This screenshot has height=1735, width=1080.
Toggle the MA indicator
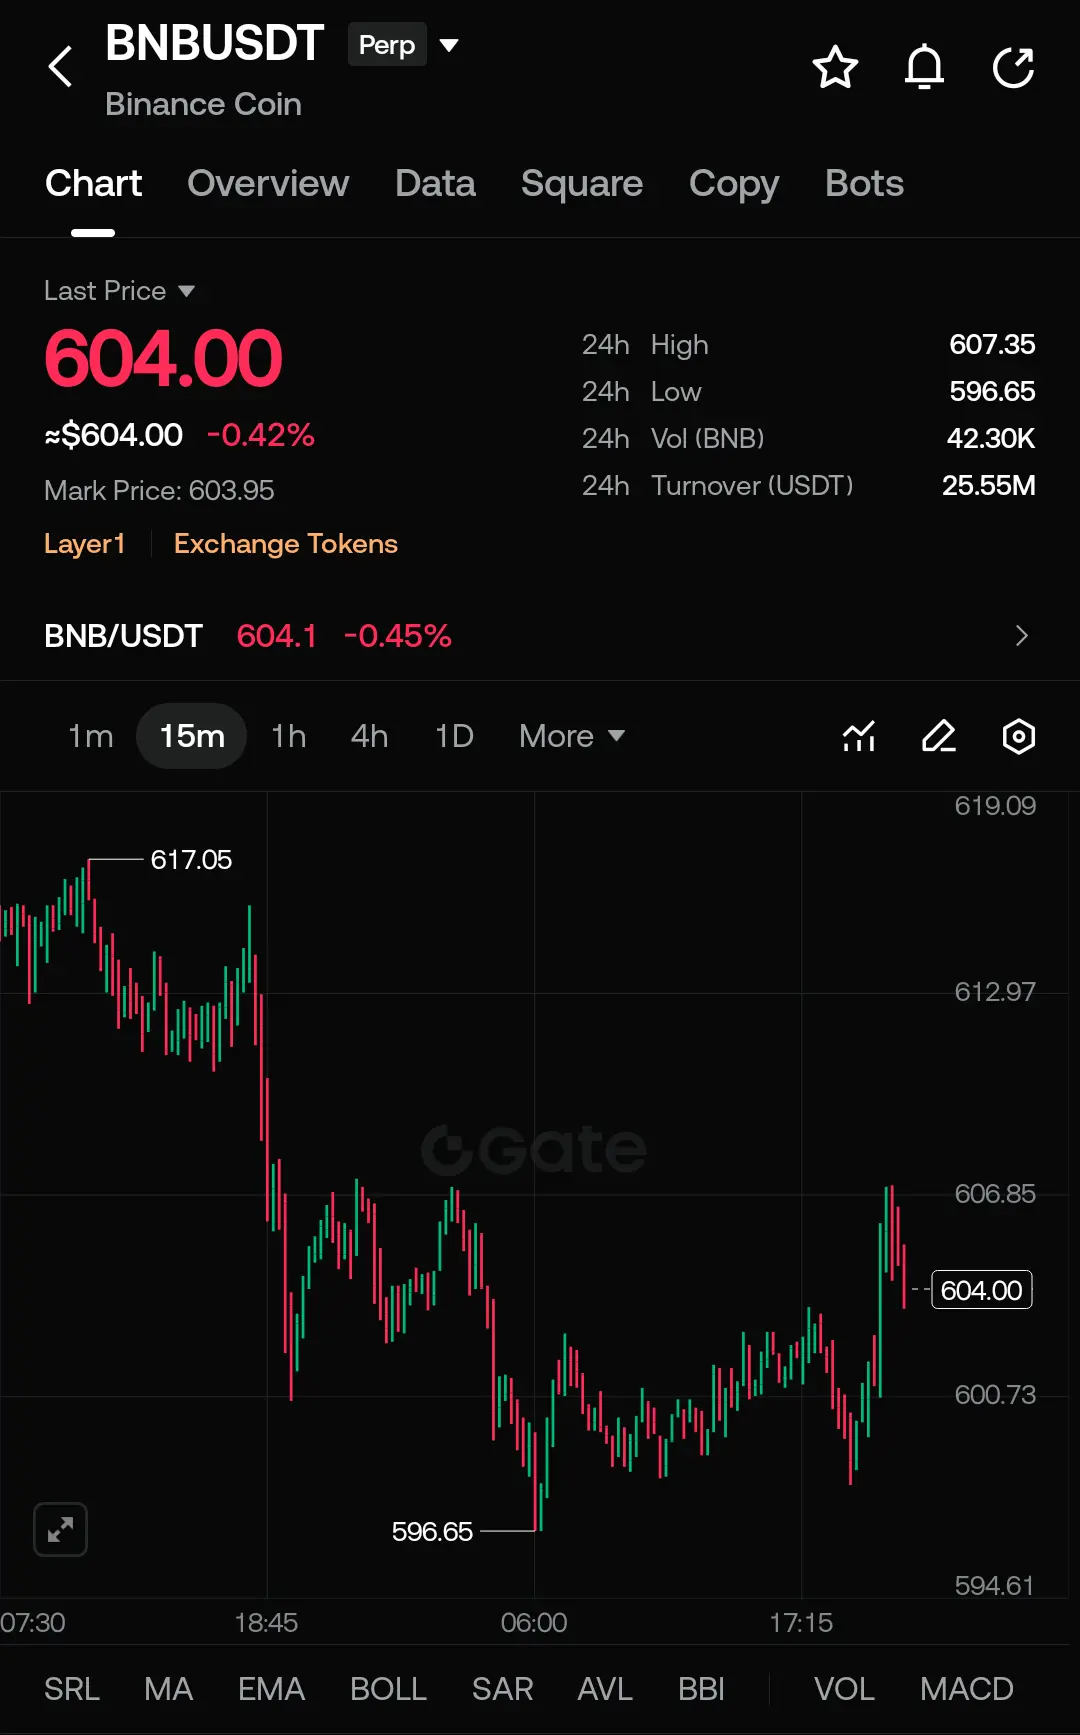click(x=168, y=1689)
